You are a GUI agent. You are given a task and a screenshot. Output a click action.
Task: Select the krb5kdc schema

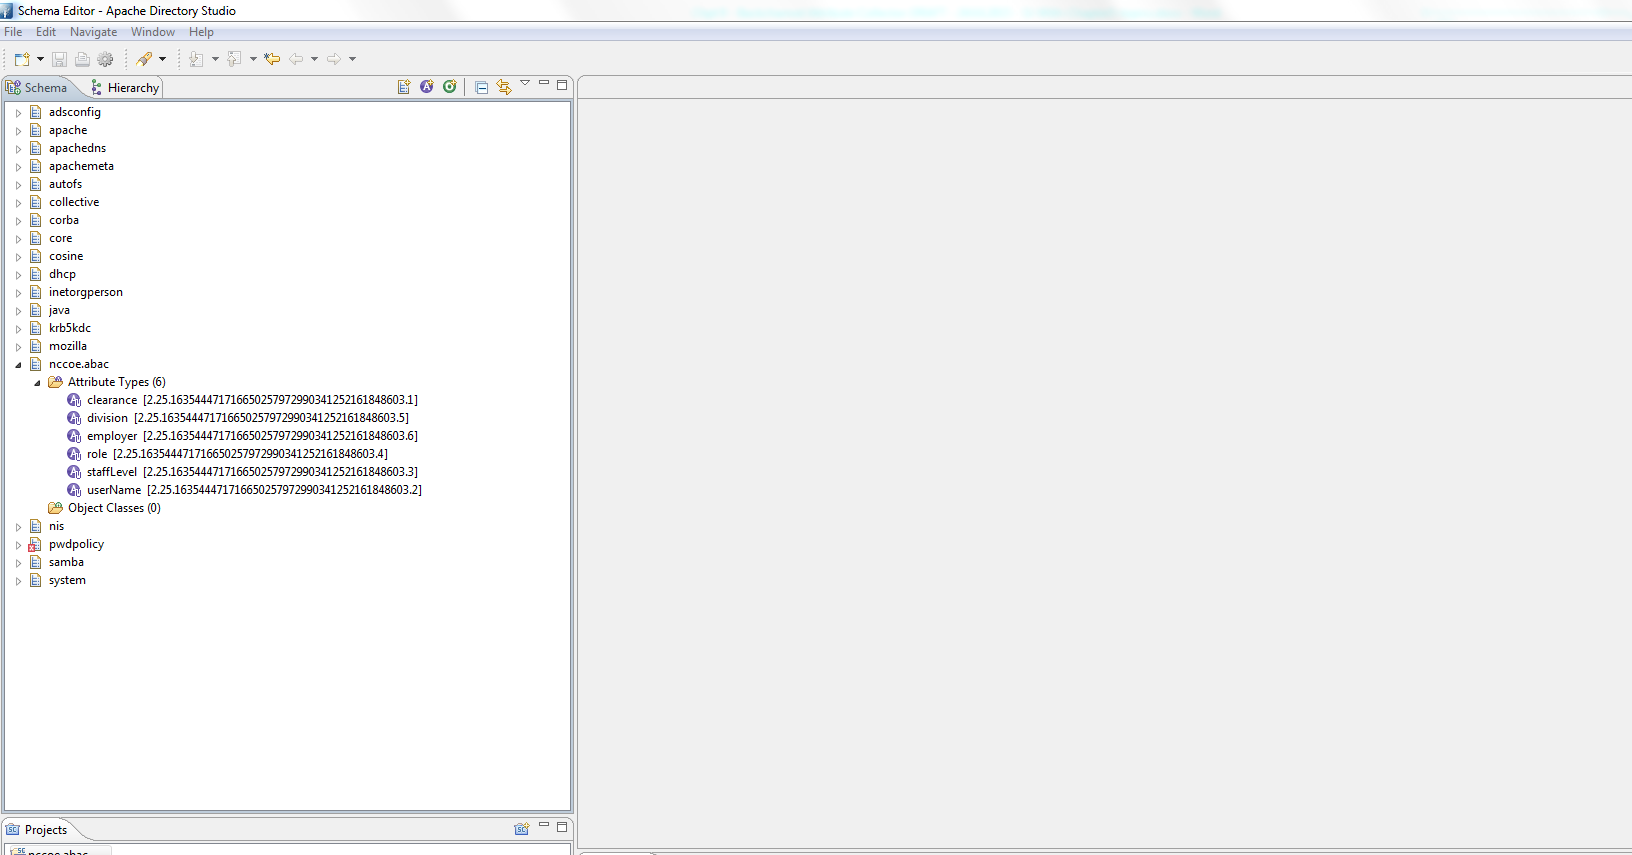coord(70,328)
